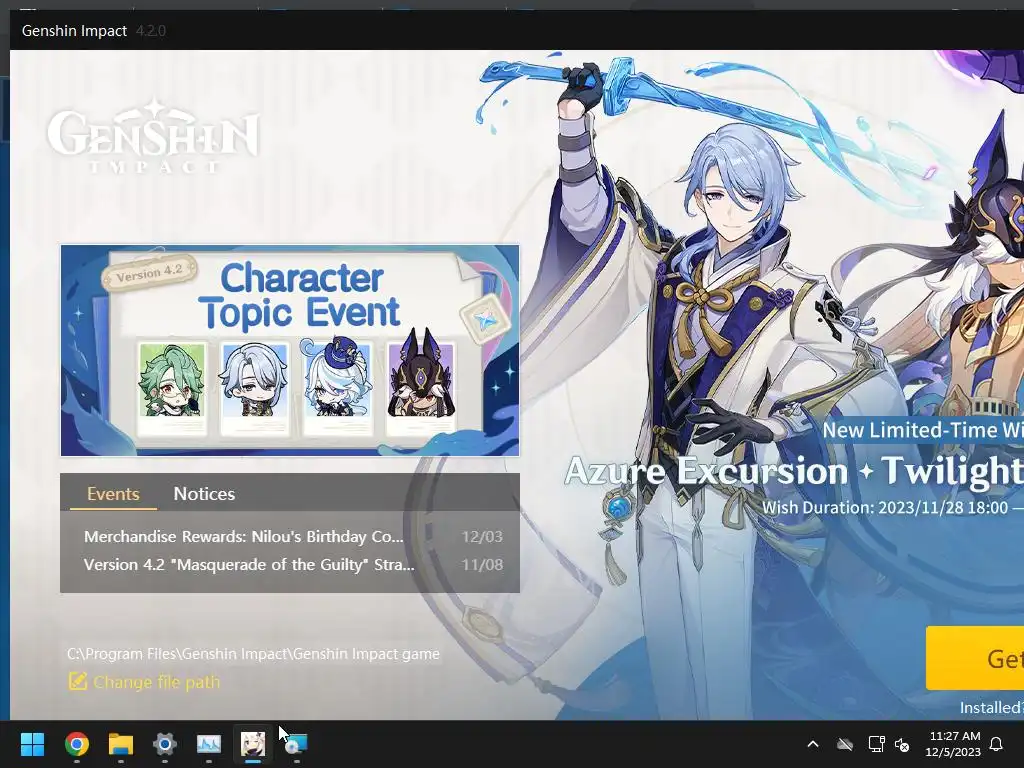Open File Explorer from the taskbar

pos(121,744)
